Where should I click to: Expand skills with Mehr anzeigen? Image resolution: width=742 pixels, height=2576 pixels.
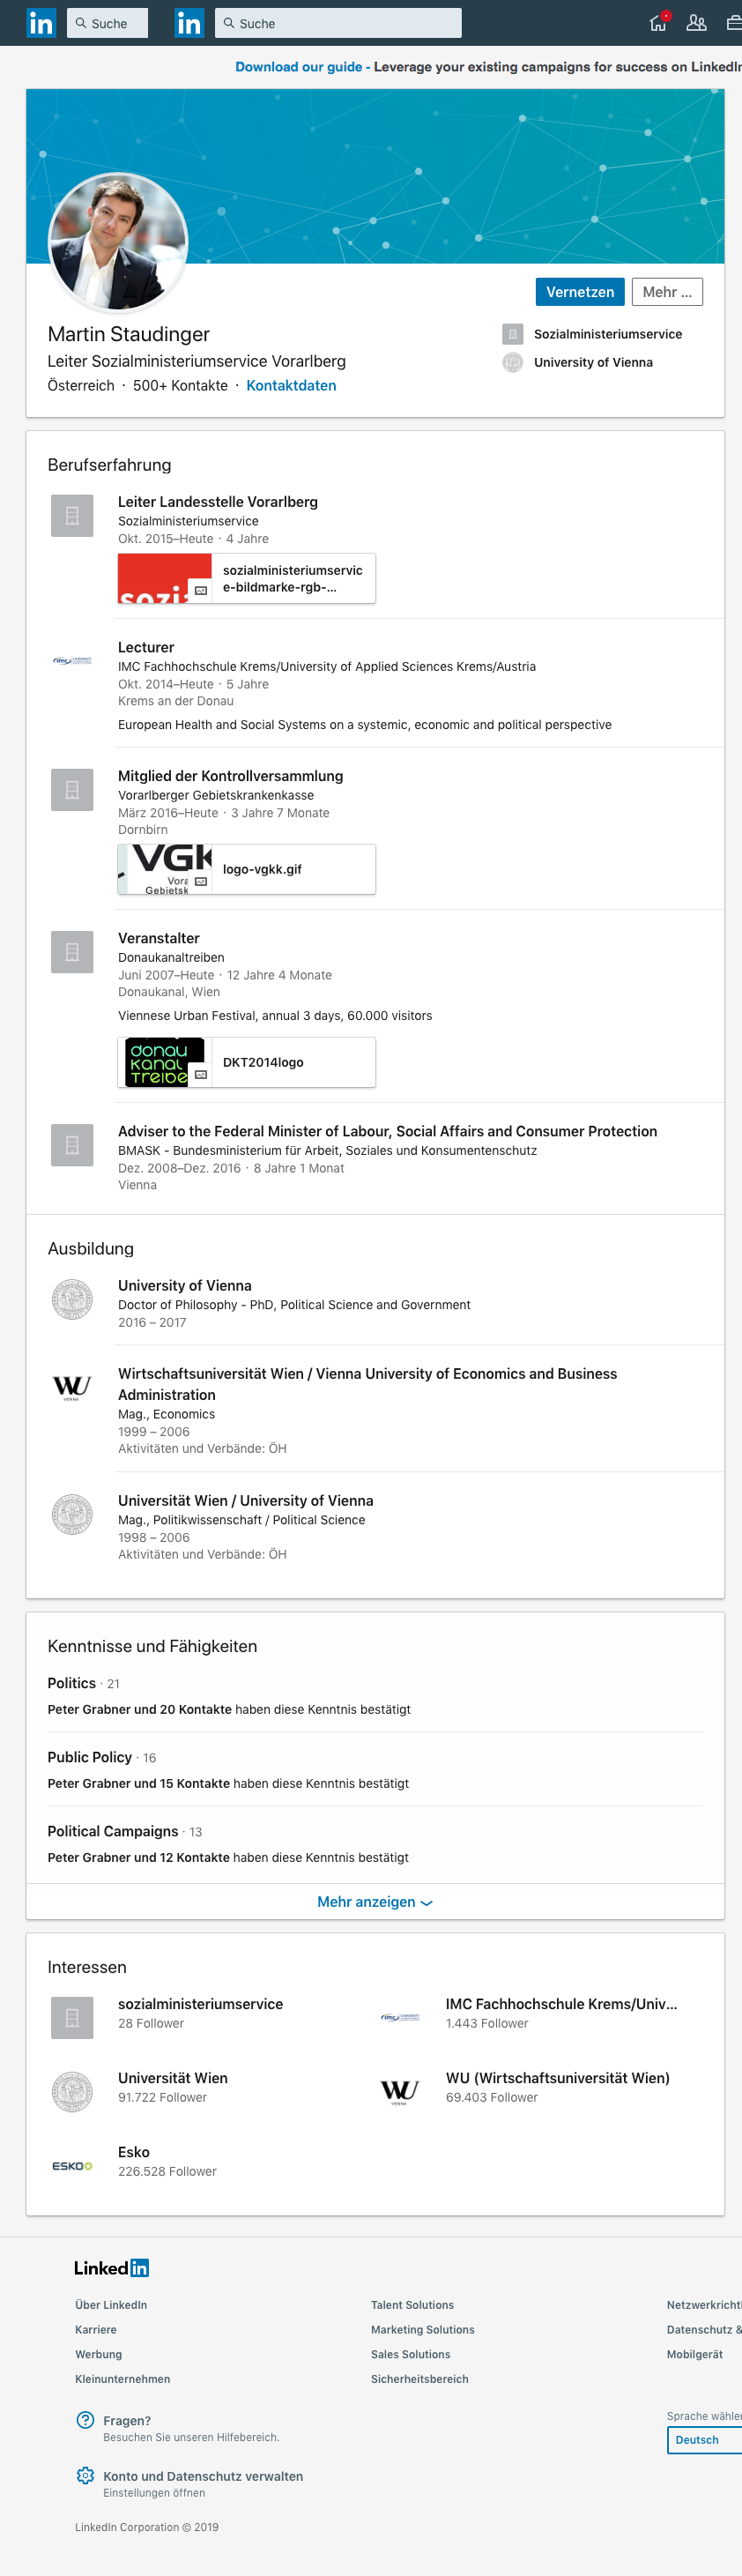pyautogui.click(x=375, y=1902)
